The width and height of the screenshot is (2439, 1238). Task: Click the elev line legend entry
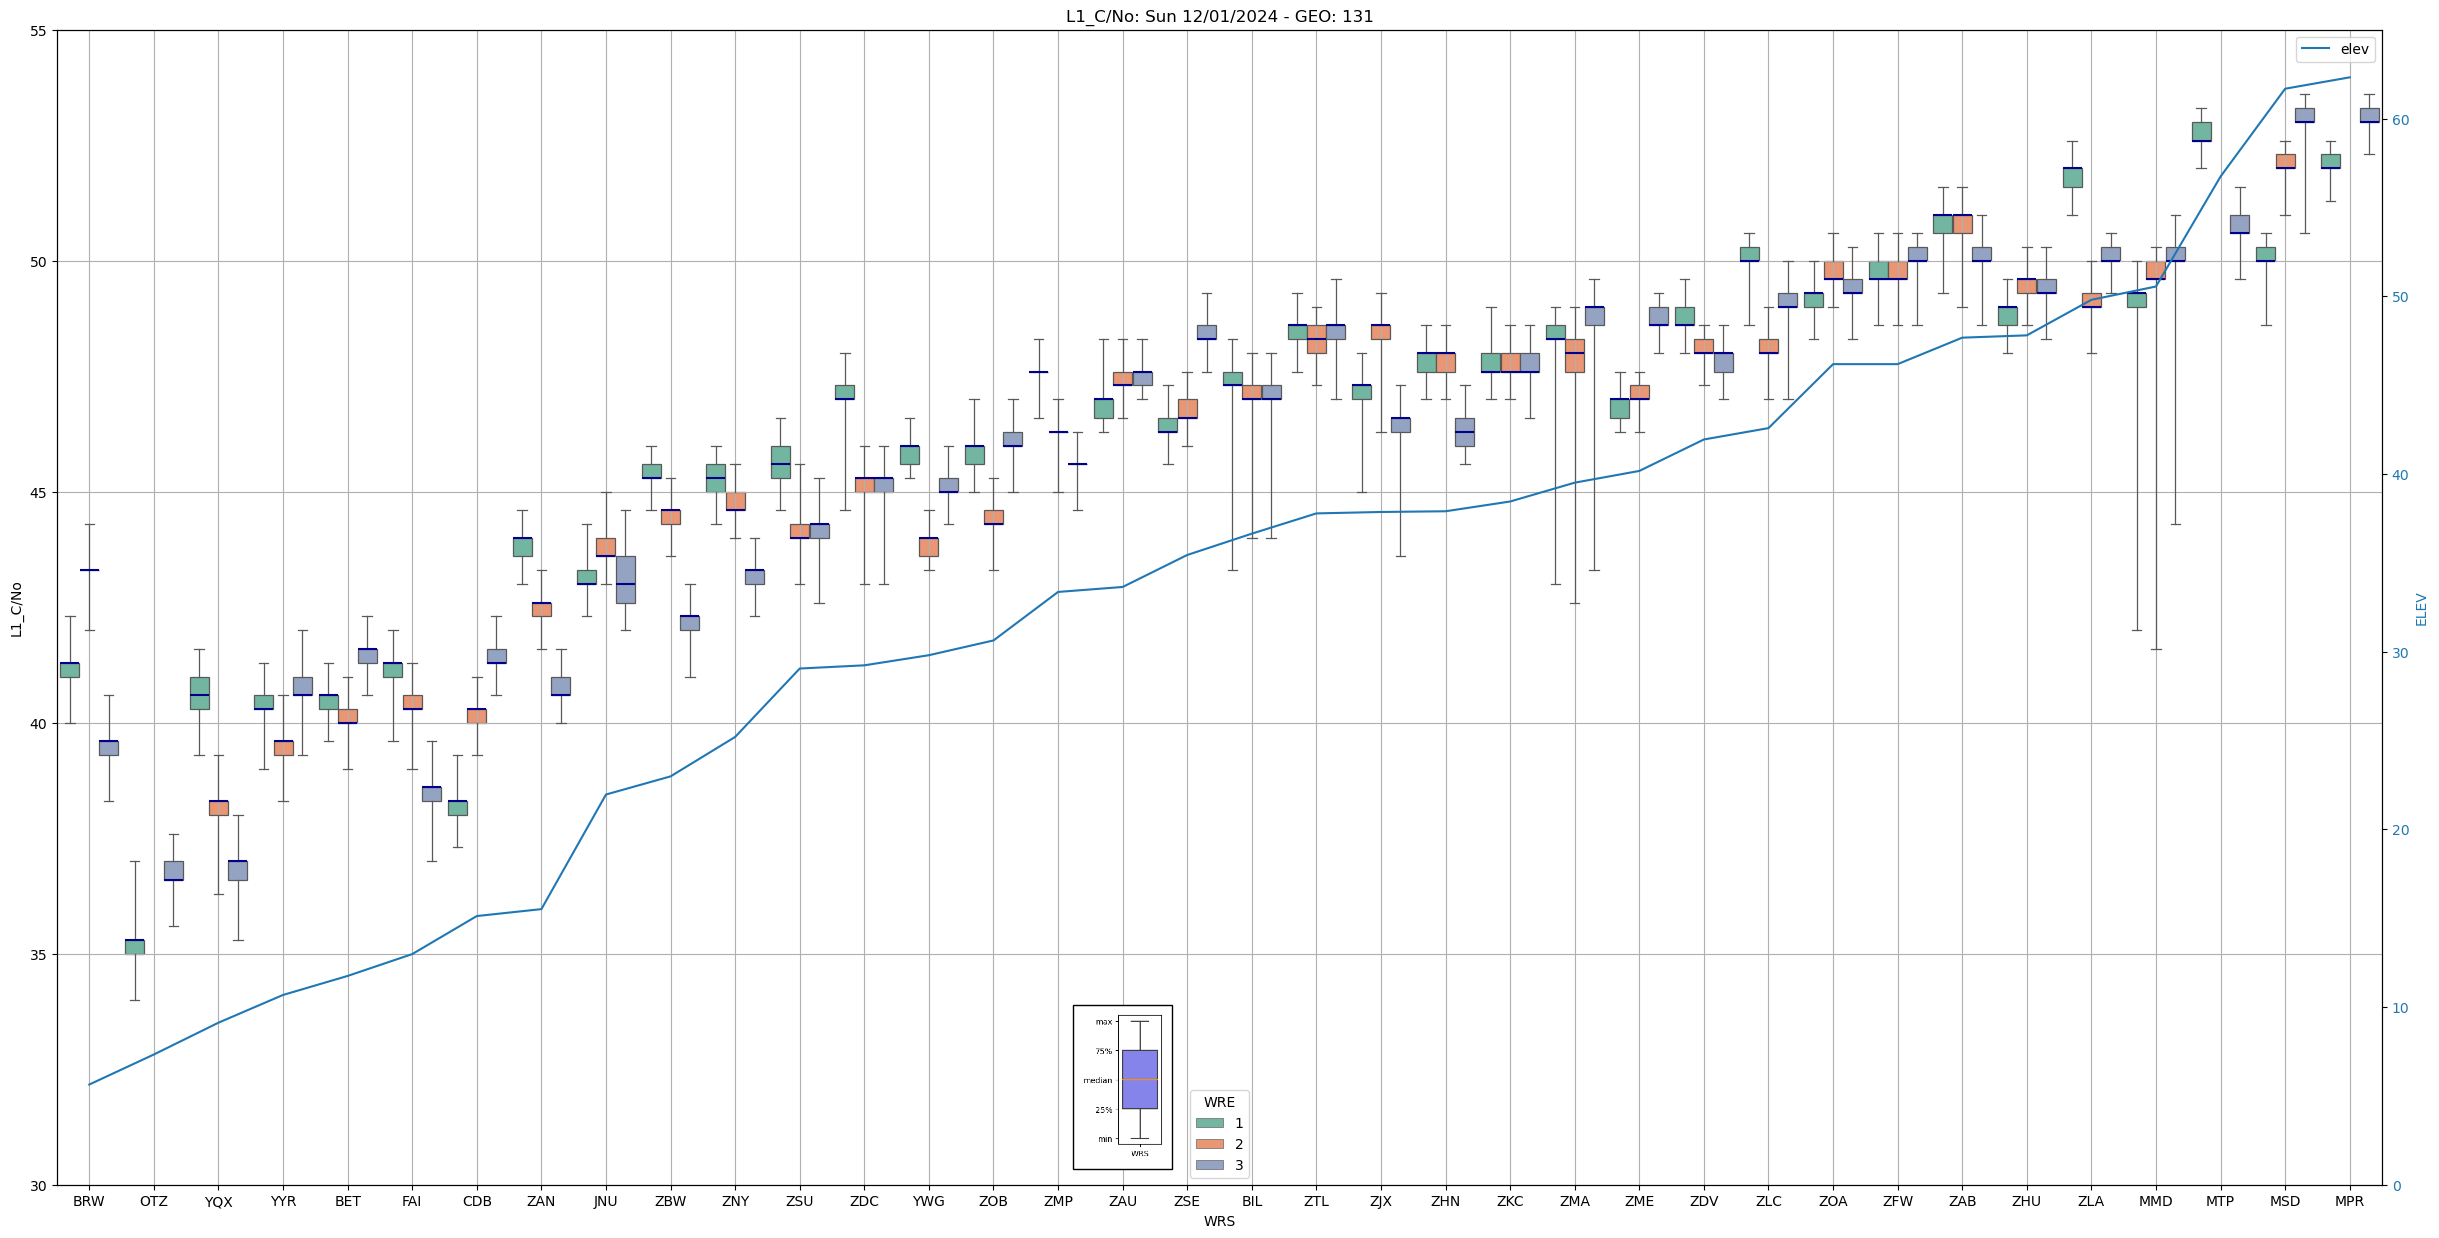click(2335, 49)
